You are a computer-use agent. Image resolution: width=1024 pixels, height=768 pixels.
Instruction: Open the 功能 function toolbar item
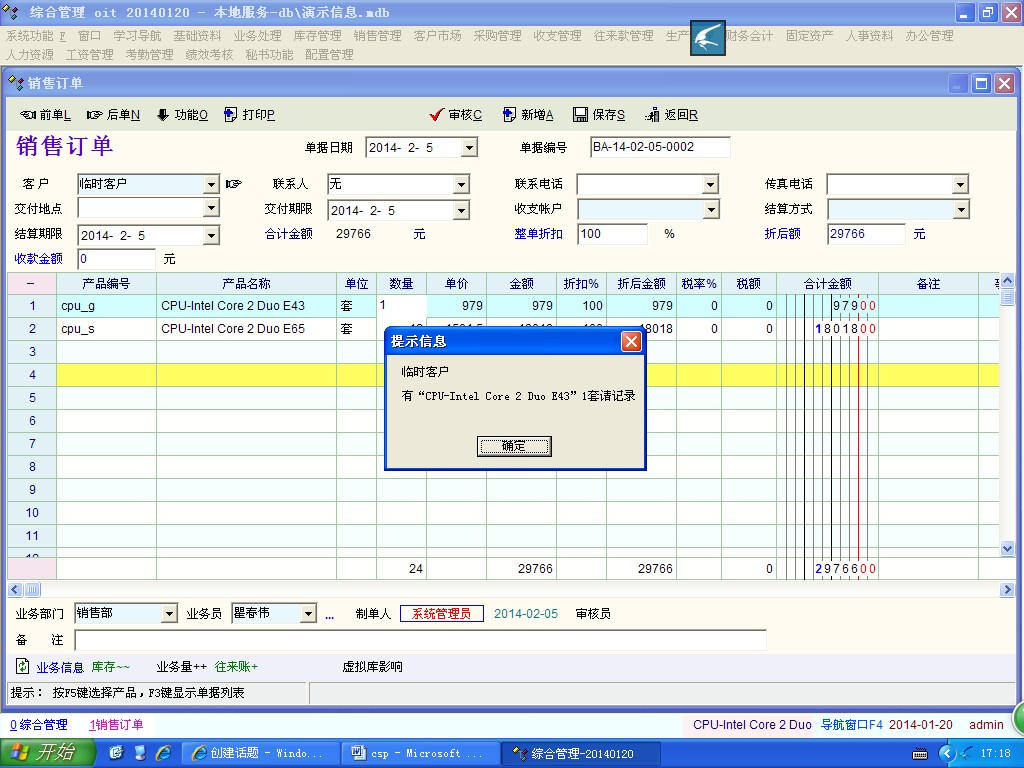click(163, 115)
